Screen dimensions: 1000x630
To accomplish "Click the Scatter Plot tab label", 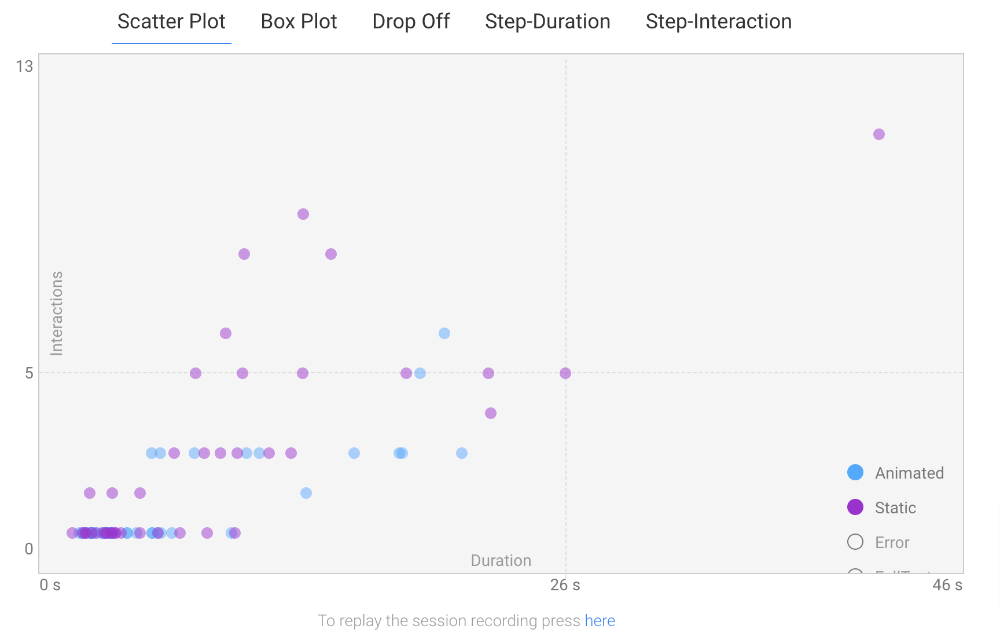I will 171,21.
